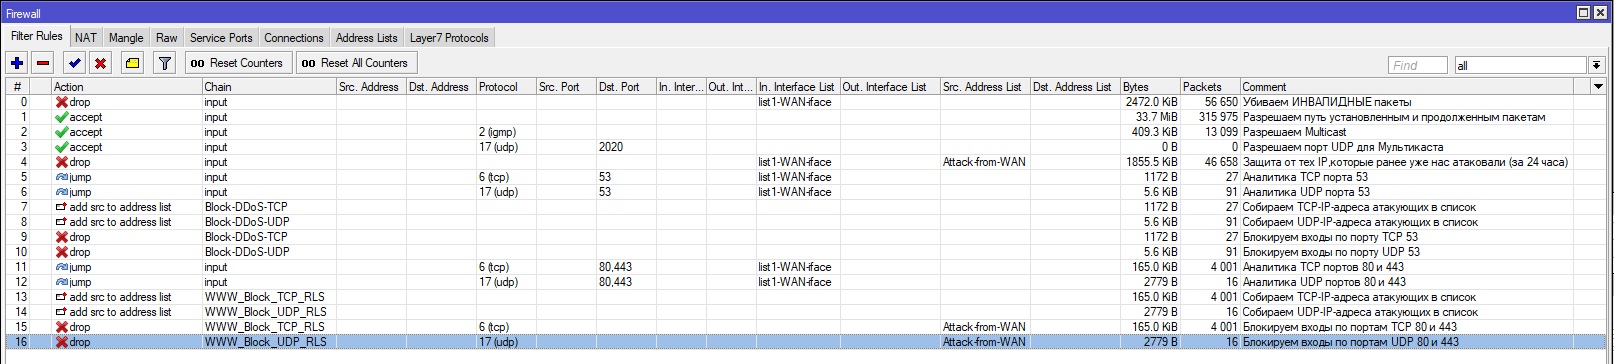Disable selected rule with red X icon
This screenshot has height=364, width=1614.
tap(100, 63)
